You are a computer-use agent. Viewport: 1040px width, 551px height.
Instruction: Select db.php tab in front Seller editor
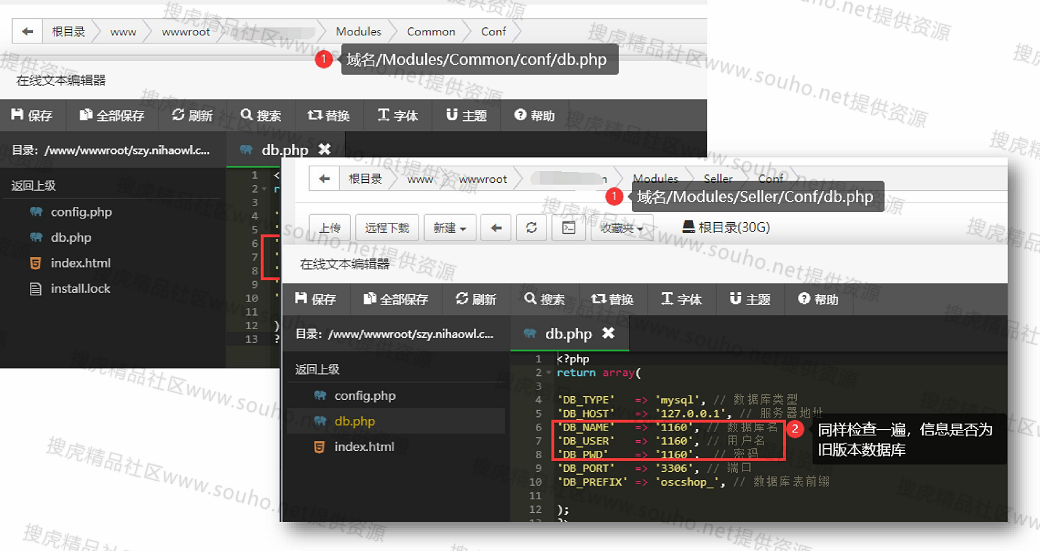coord(568,334)
